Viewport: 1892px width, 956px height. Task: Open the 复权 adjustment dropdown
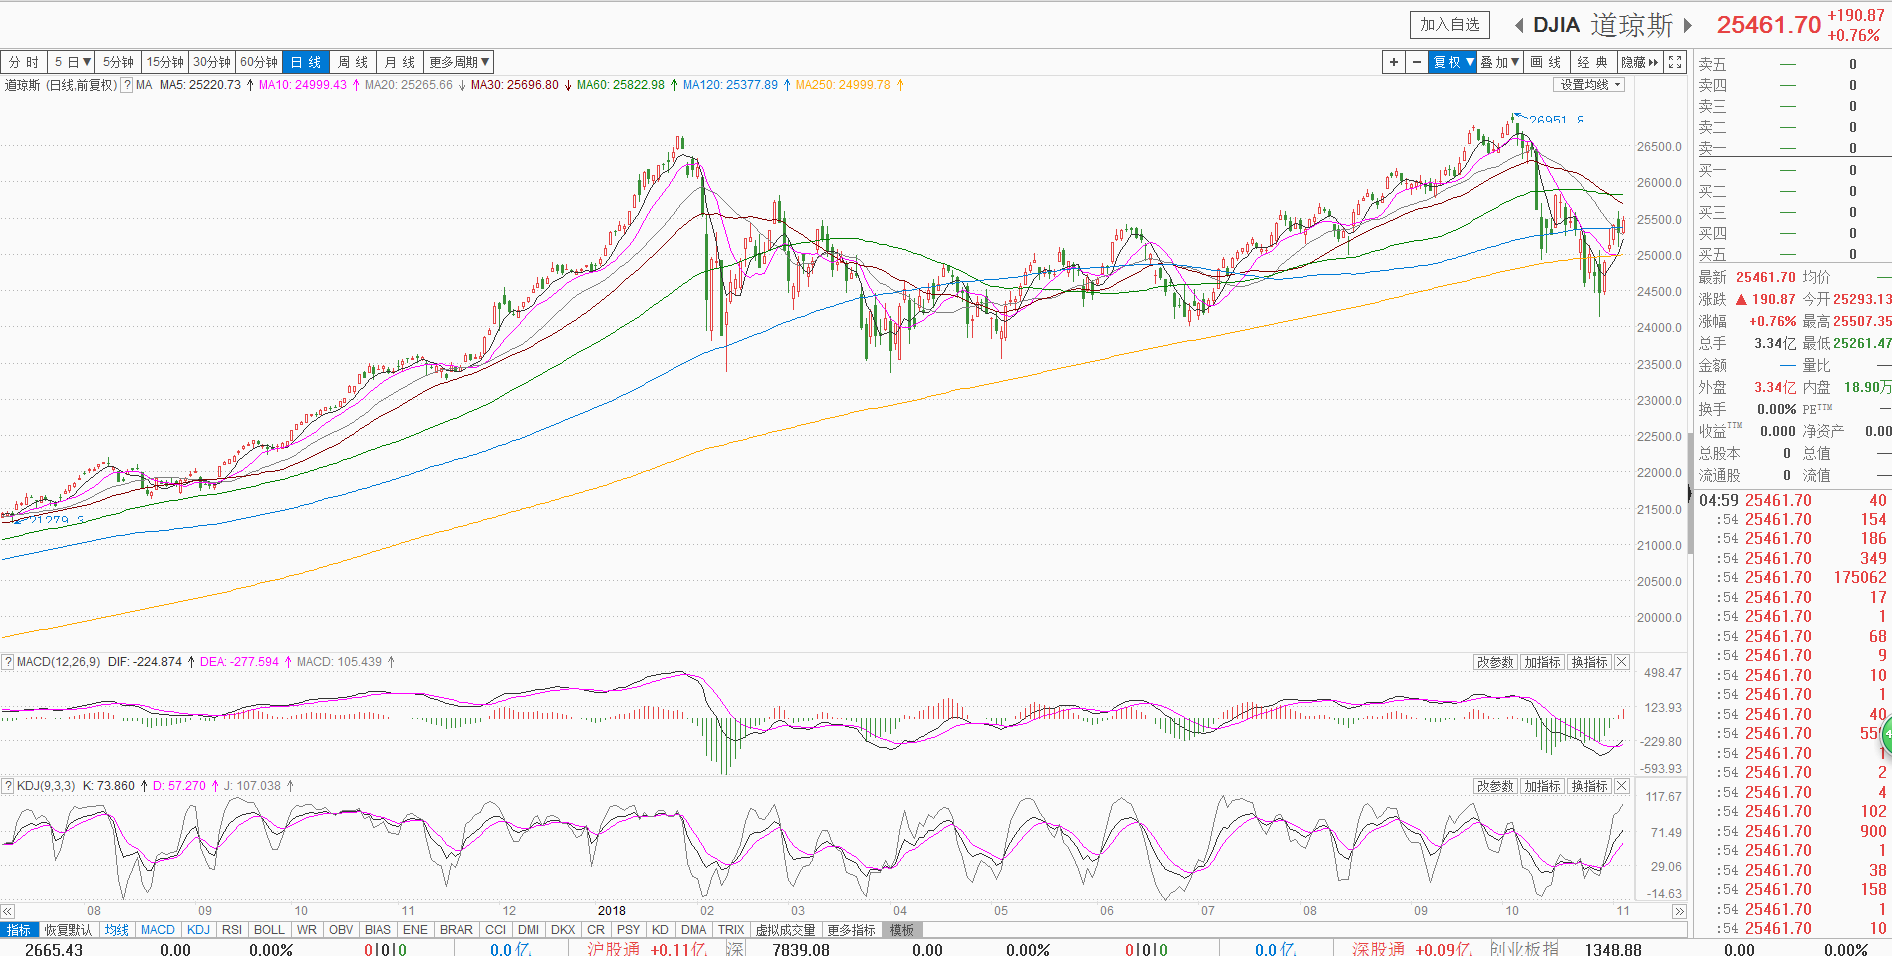(x=1453, y=62)
